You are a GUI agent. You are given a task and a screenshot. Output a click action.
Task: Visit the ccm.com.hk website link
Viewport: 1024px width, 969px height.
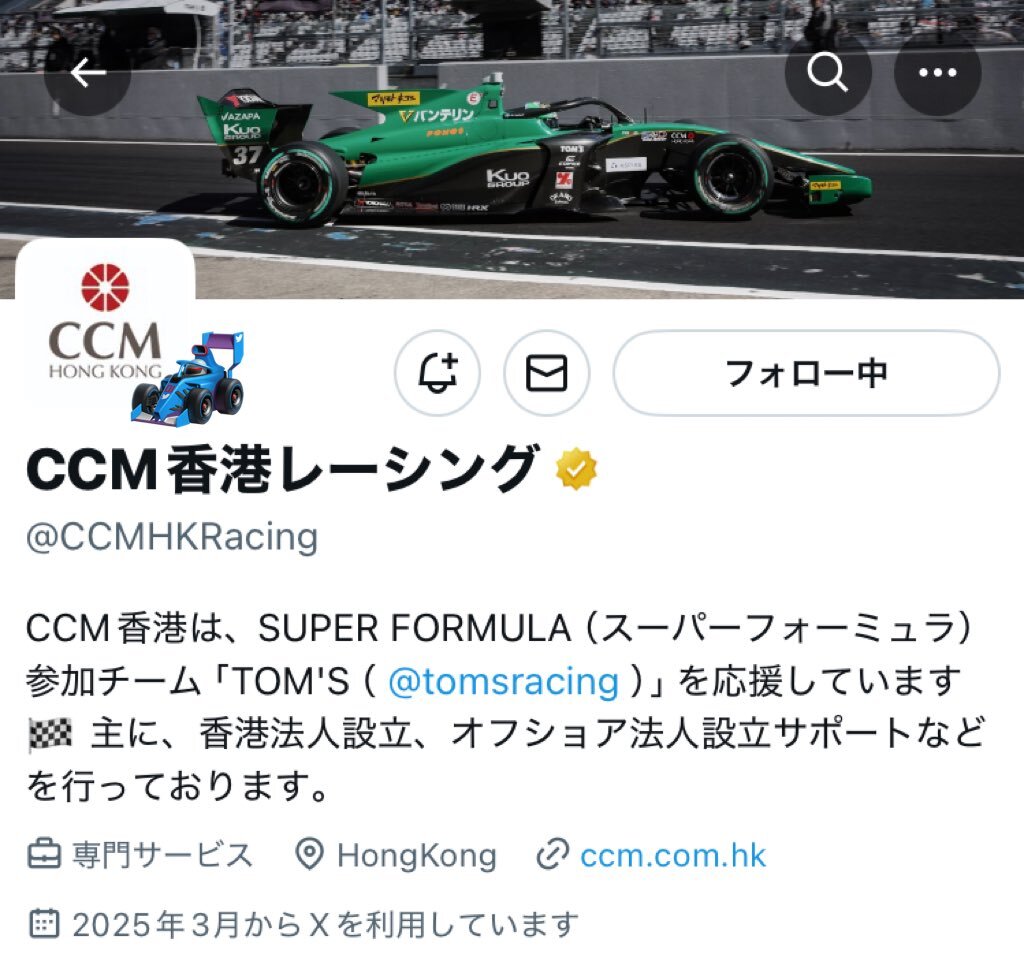click(673, 855)
